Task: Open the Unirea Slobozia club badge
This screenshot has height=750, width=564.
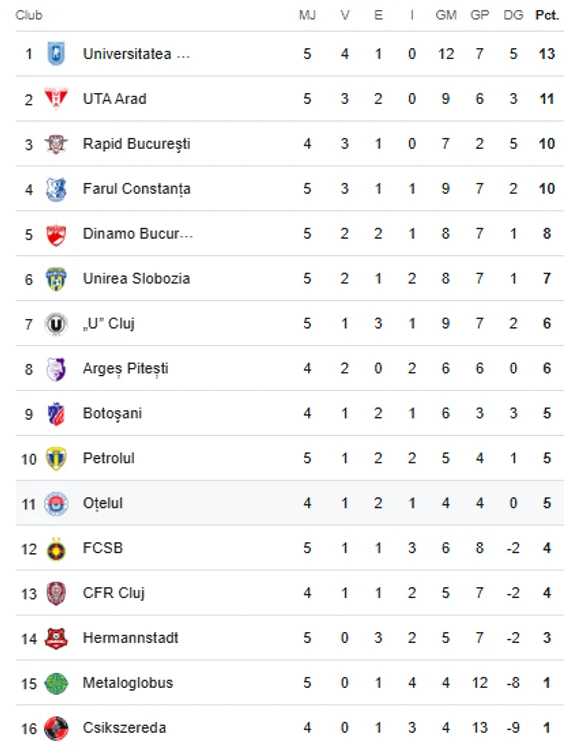Action: [56, 279]
